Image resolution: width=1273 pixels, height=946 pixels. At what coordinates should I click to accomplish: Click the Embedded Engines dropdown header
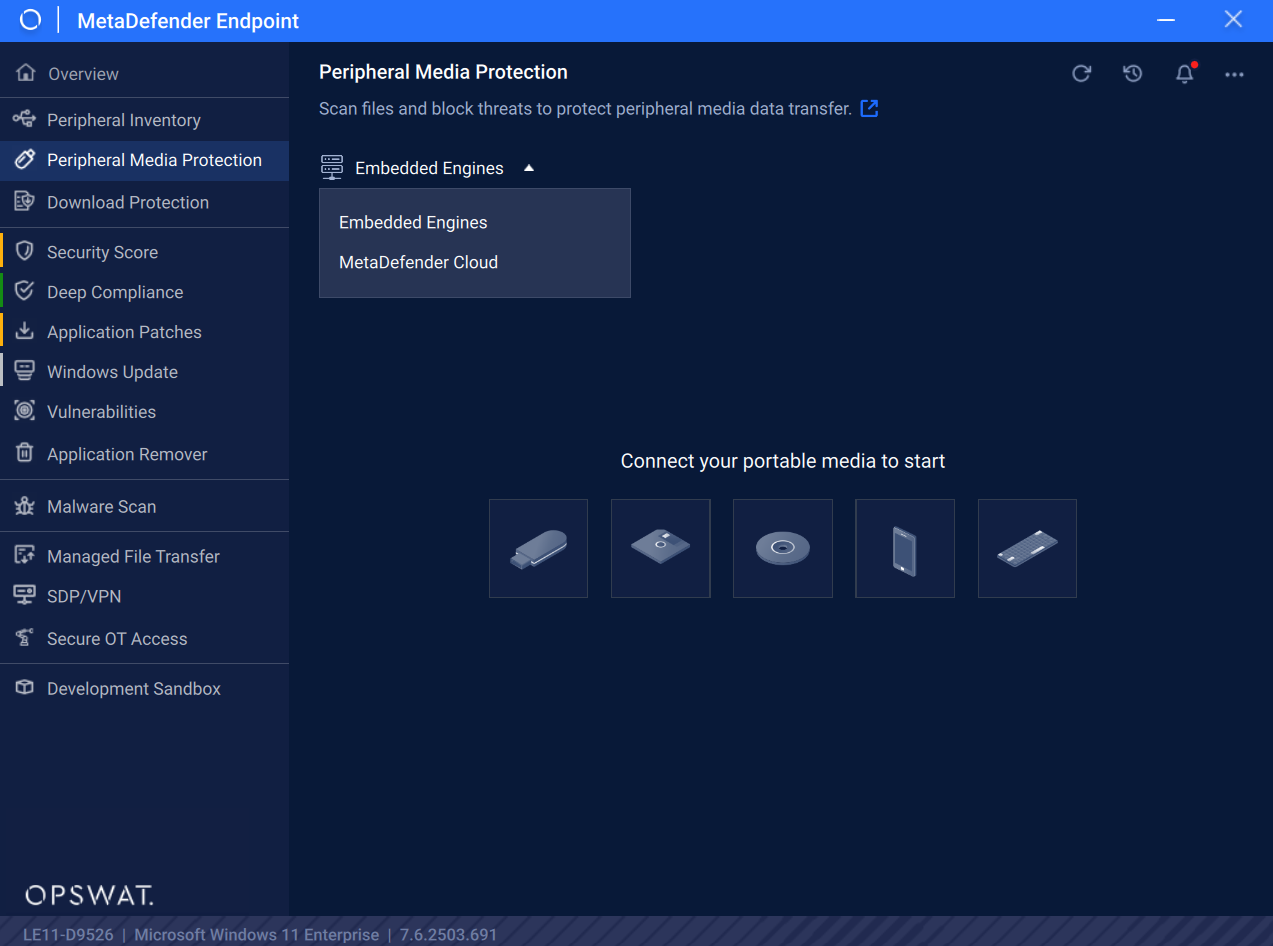428,168
